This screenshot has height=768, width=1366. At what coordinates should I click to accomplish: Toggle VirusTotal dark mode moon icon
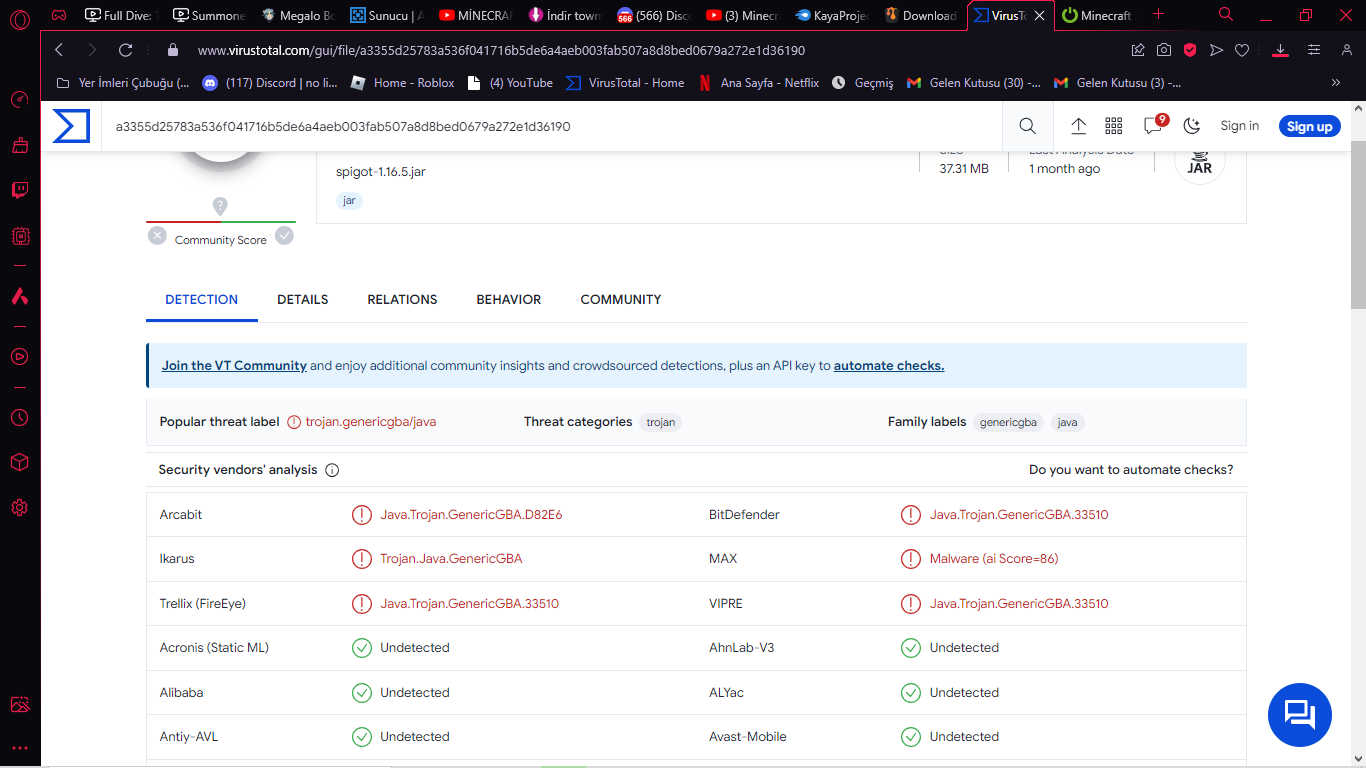(1192, 126)
